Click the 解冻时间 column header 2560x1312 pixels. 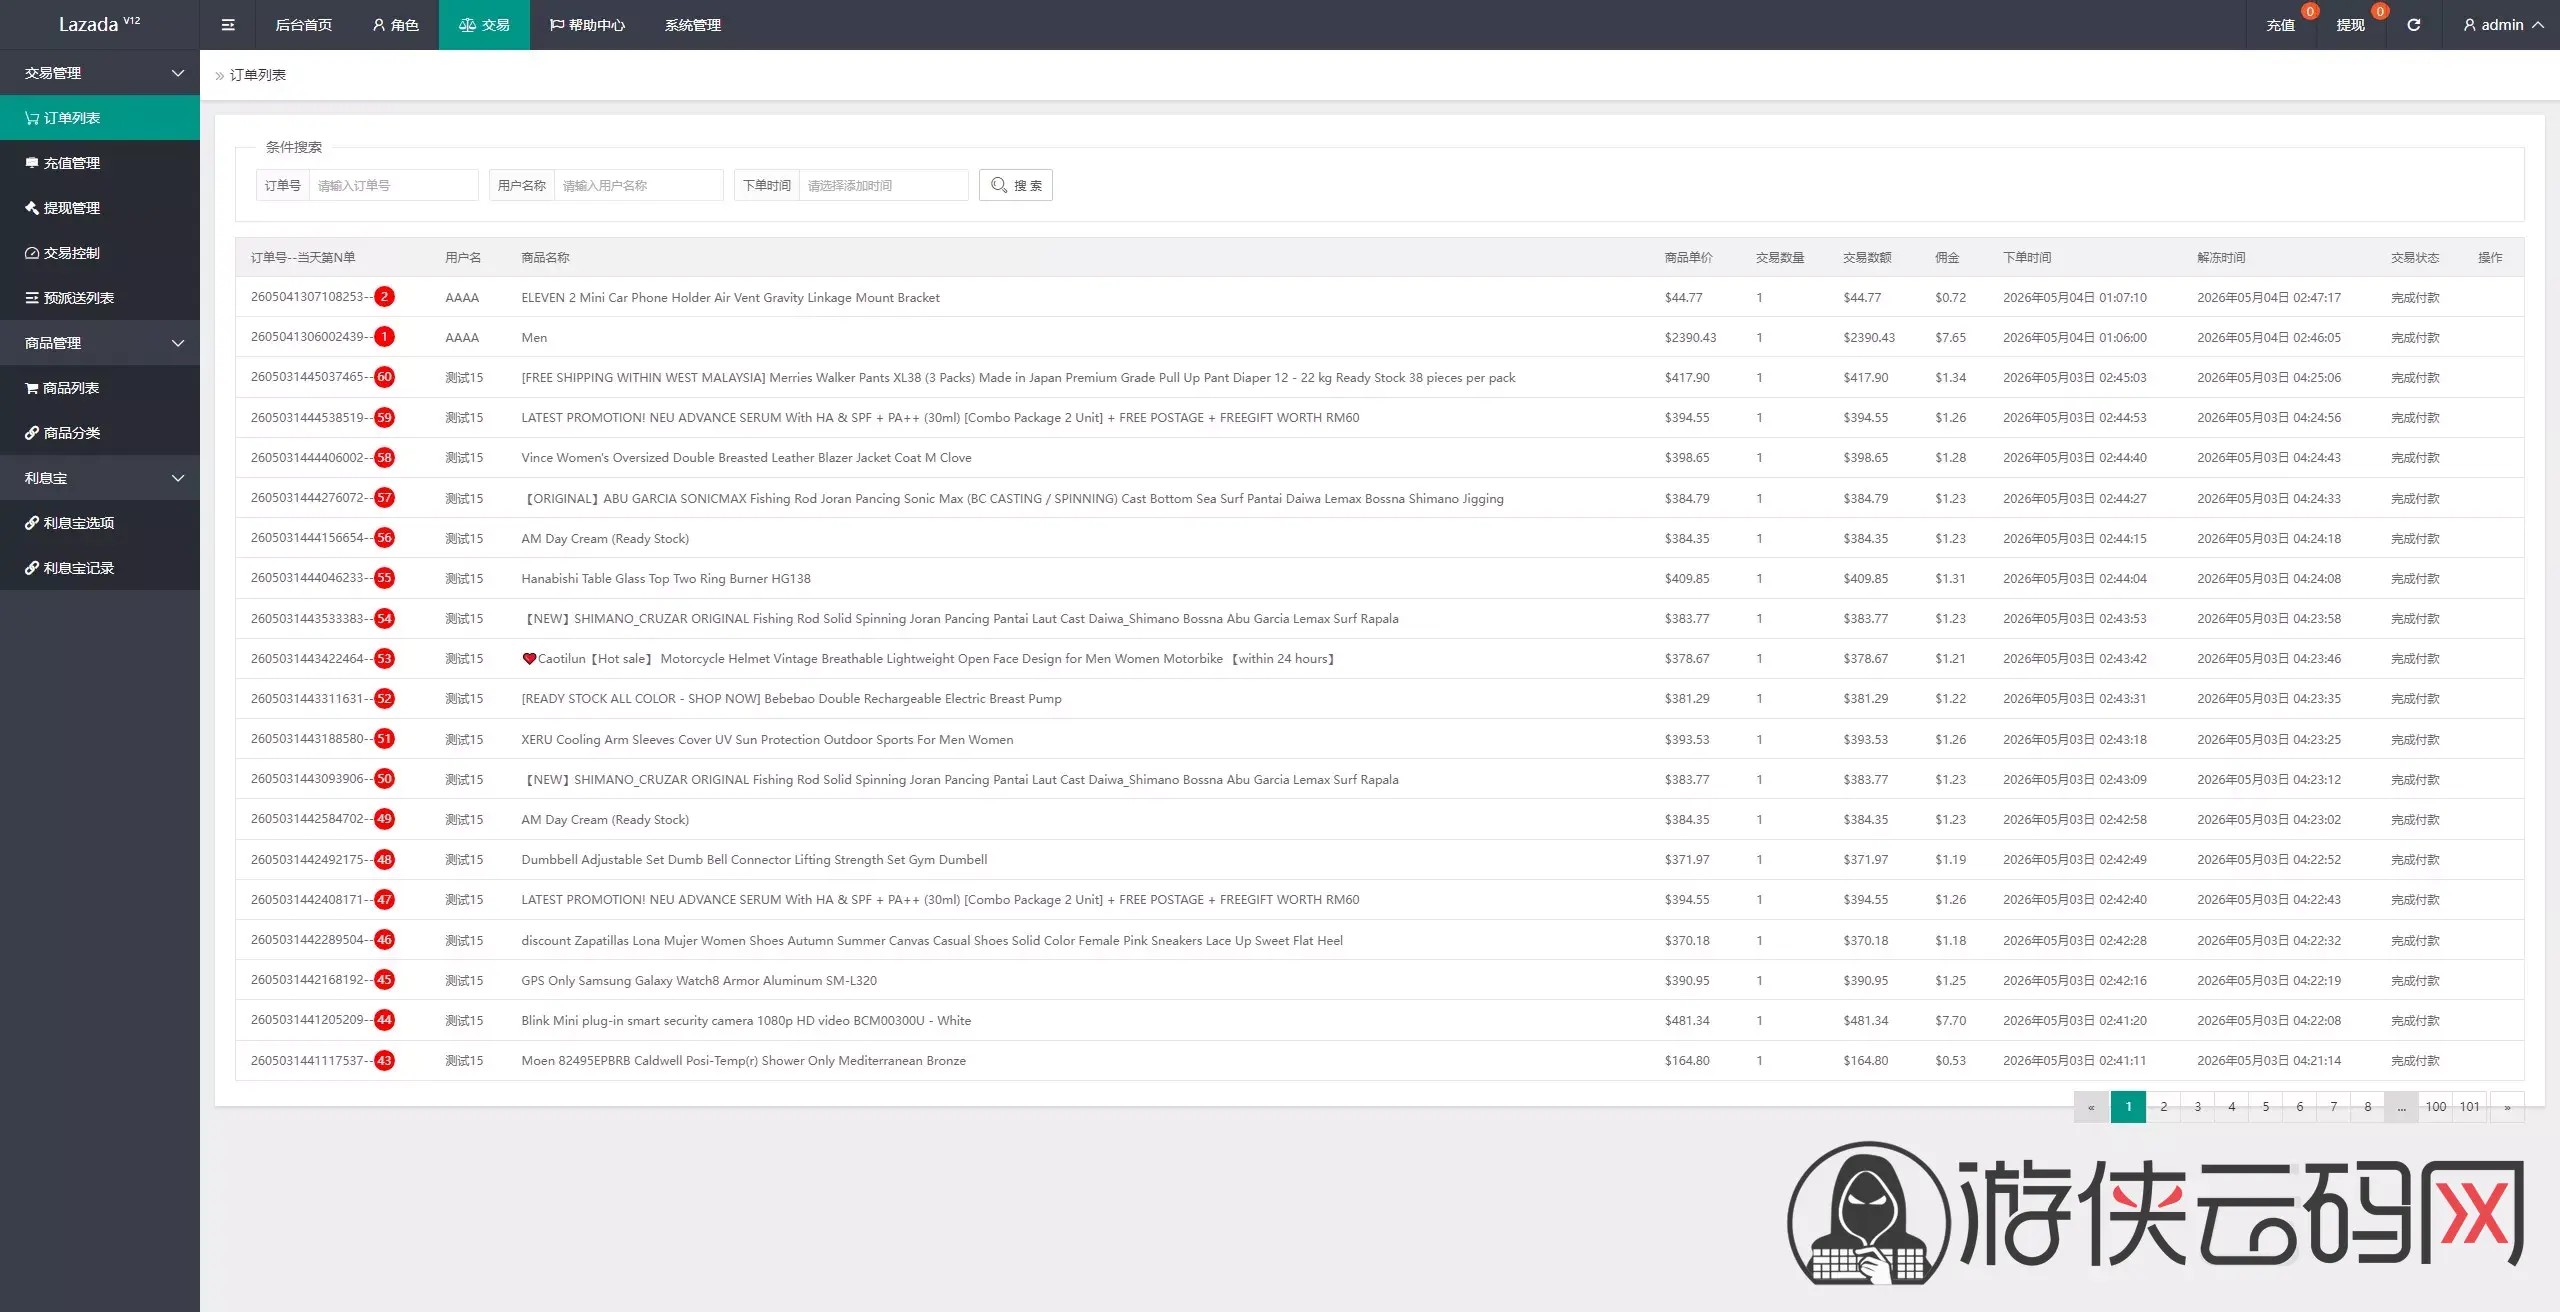tap(2221, 257)
